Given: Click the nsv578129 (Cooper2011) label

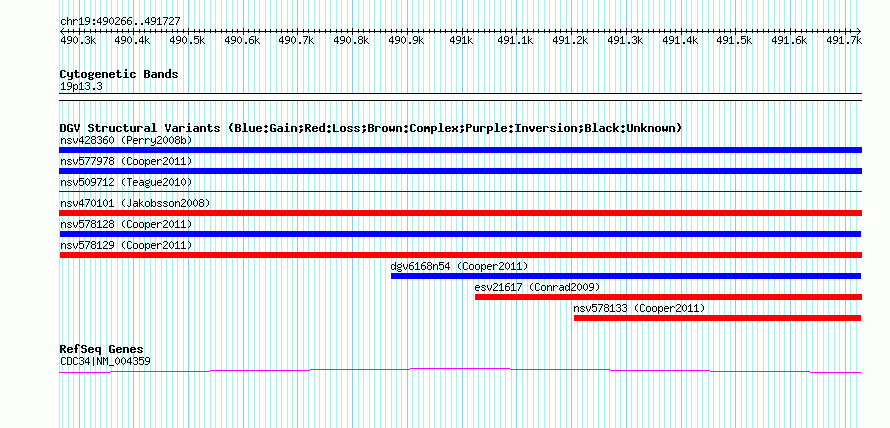Looking at the screenshot, I should pos(126,245).
